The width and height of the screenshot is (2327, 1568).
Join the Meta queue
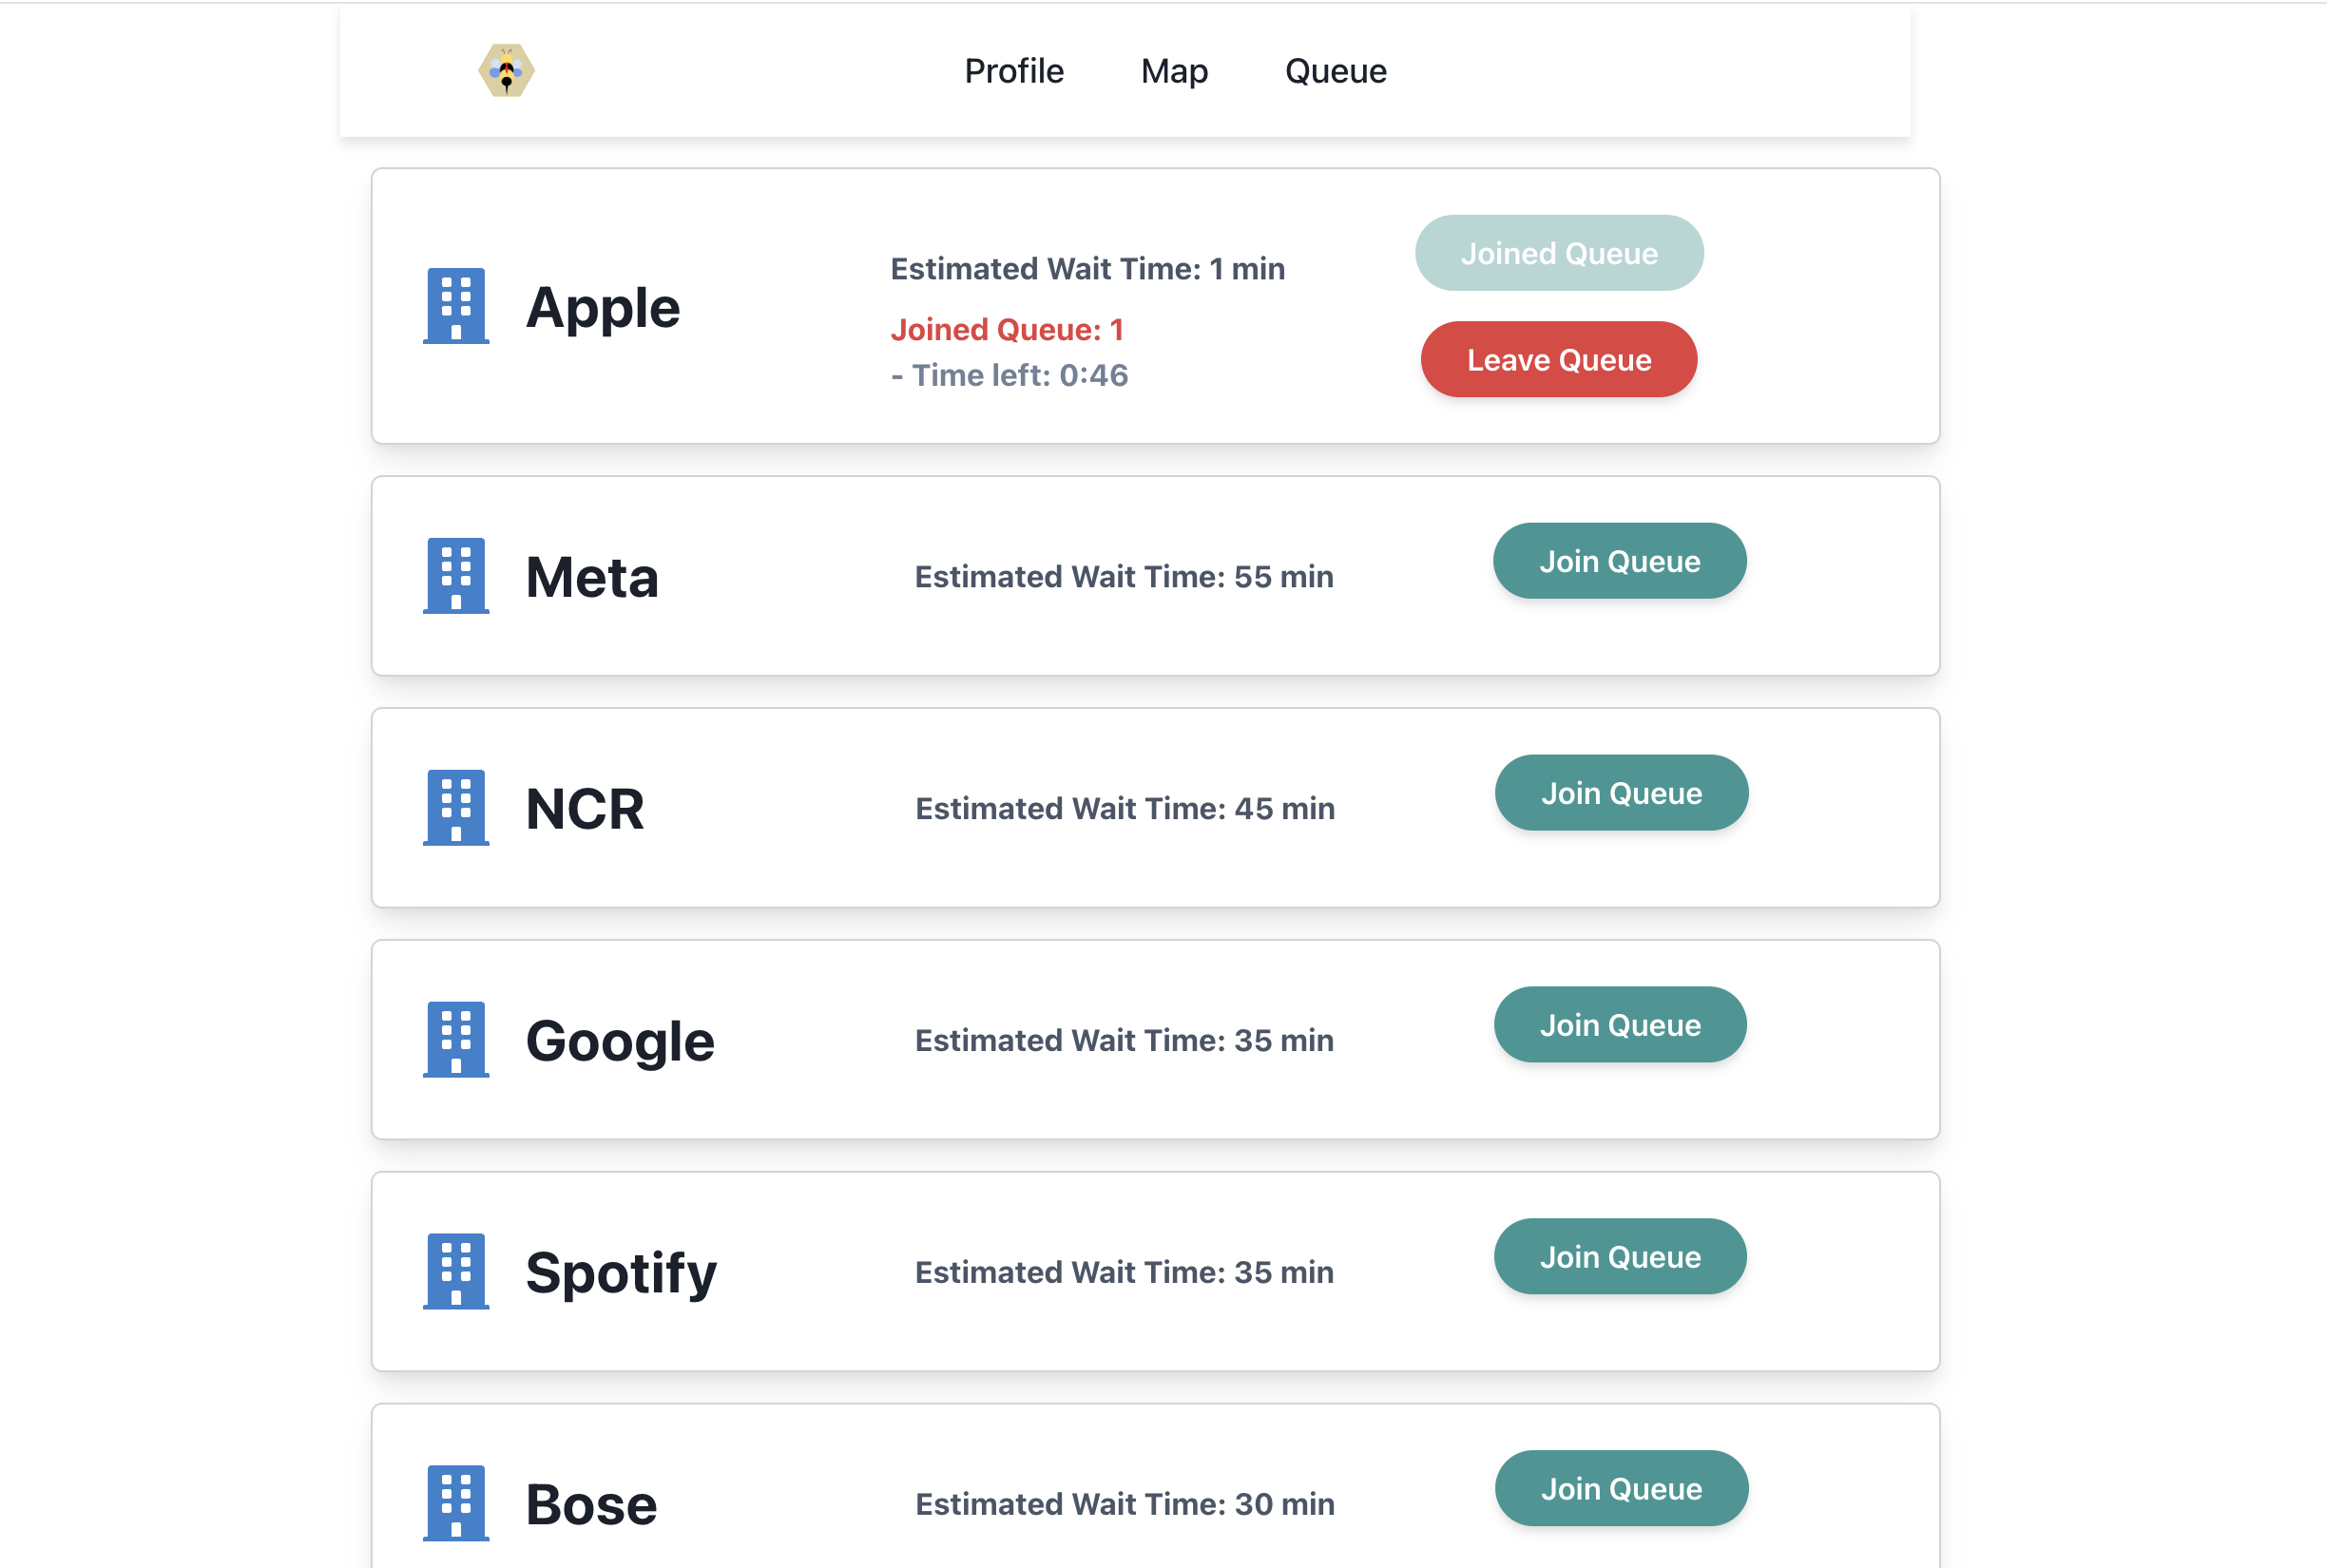[1619, 561]
